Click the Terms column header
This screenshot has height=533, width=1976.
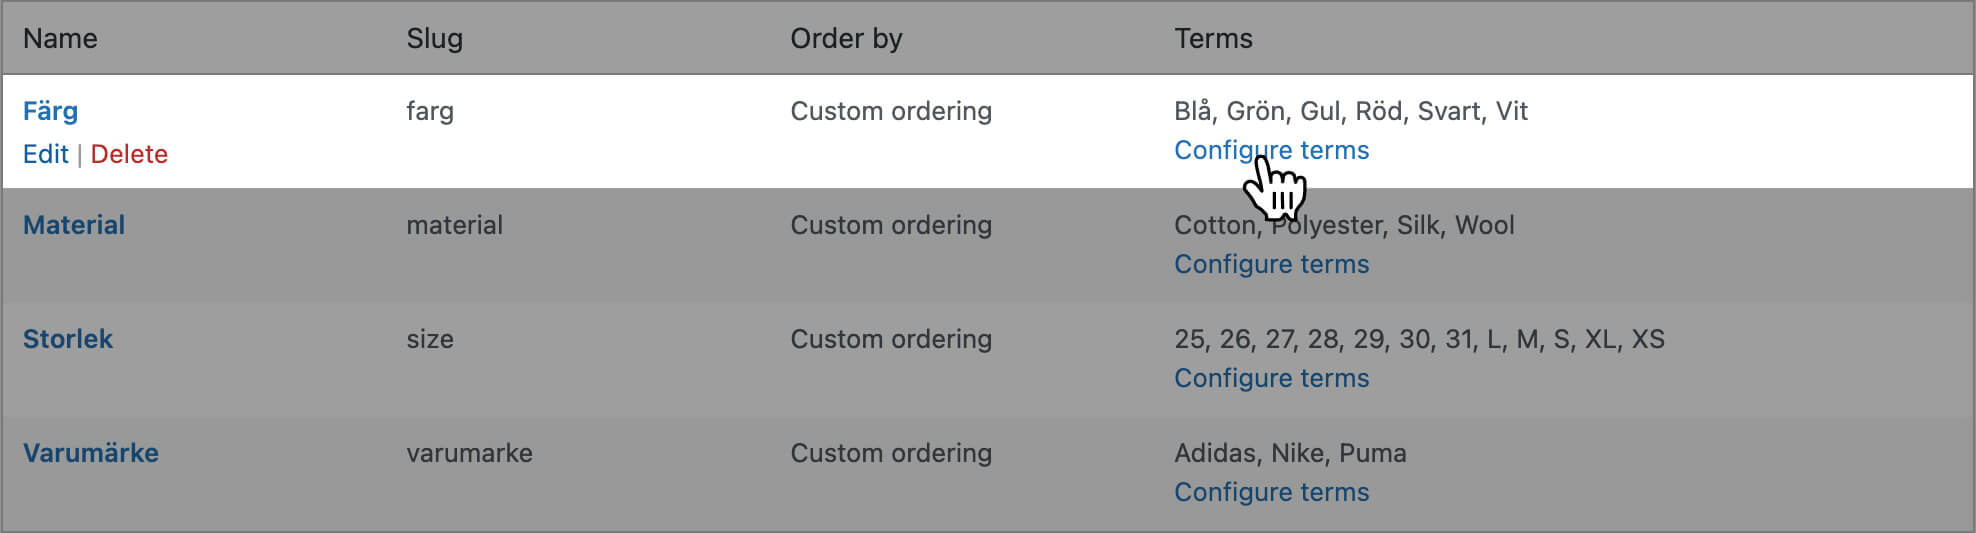click(x=1213, y=38)
